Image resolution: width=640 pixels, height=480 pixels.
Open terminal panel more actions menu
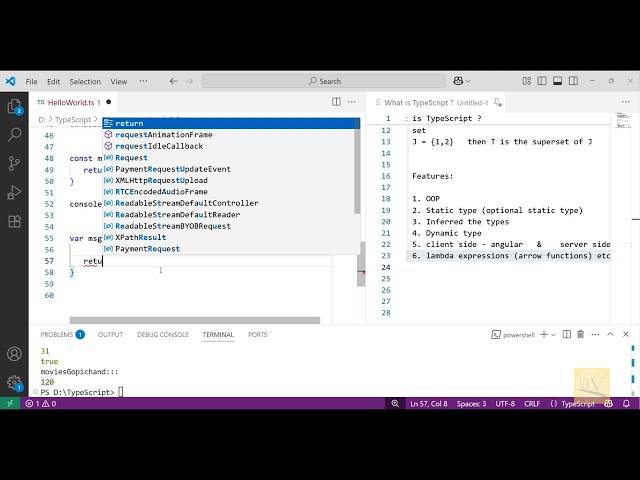coord(596,334)
